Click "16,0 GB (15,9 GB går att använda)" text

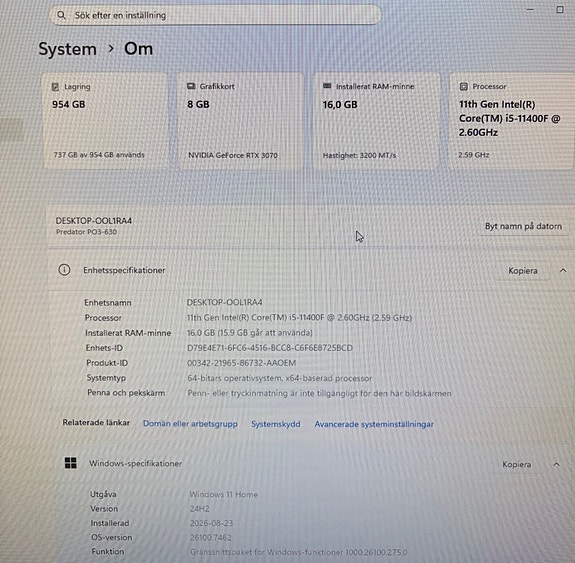click(x=250, y=333)
